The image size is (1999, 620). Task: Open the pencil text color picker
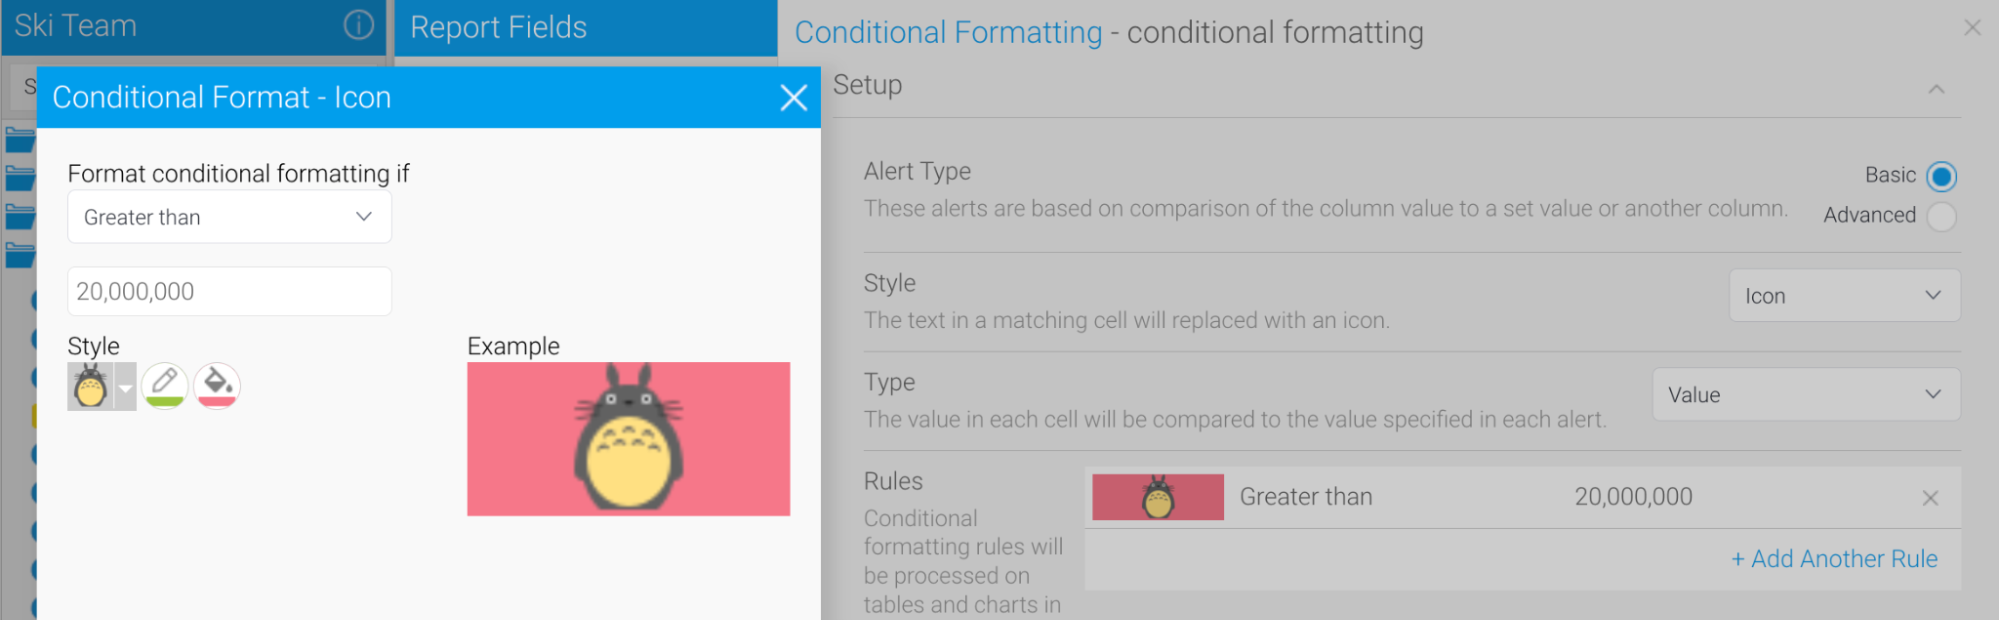point(165,386)
